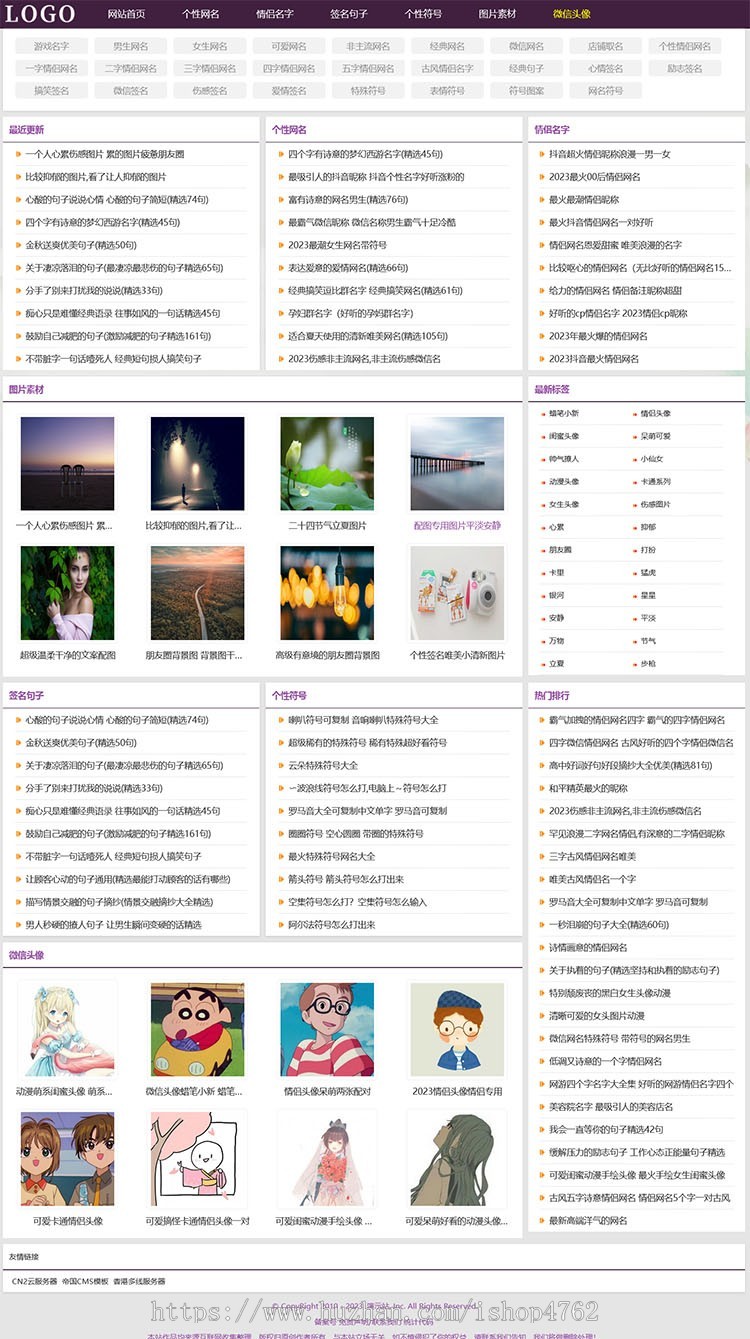Select the 卡通系列 tag
750x1339 pixels.
655,481
